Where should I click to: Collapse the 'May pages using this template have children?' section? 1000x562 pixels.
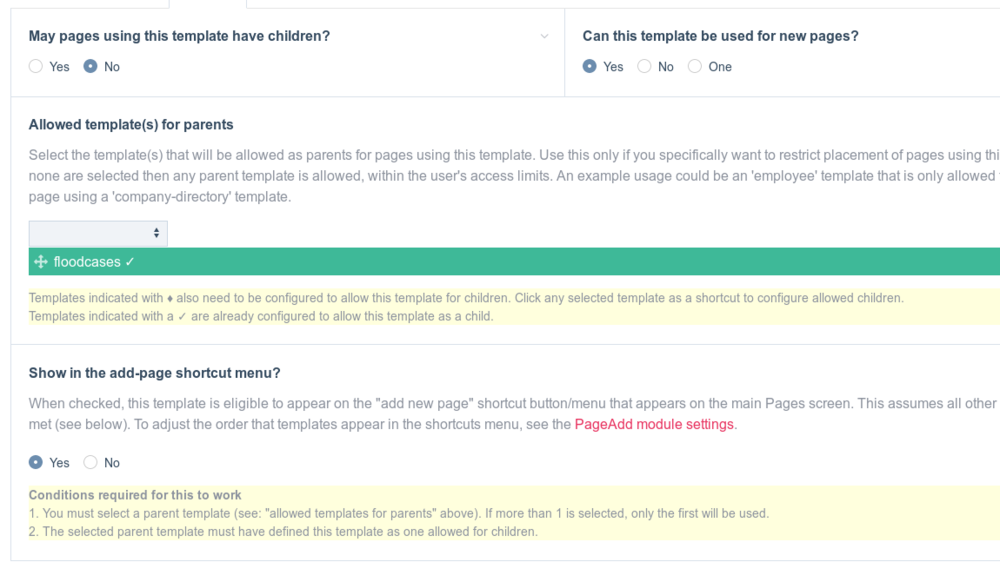click(x=179, y=36)
